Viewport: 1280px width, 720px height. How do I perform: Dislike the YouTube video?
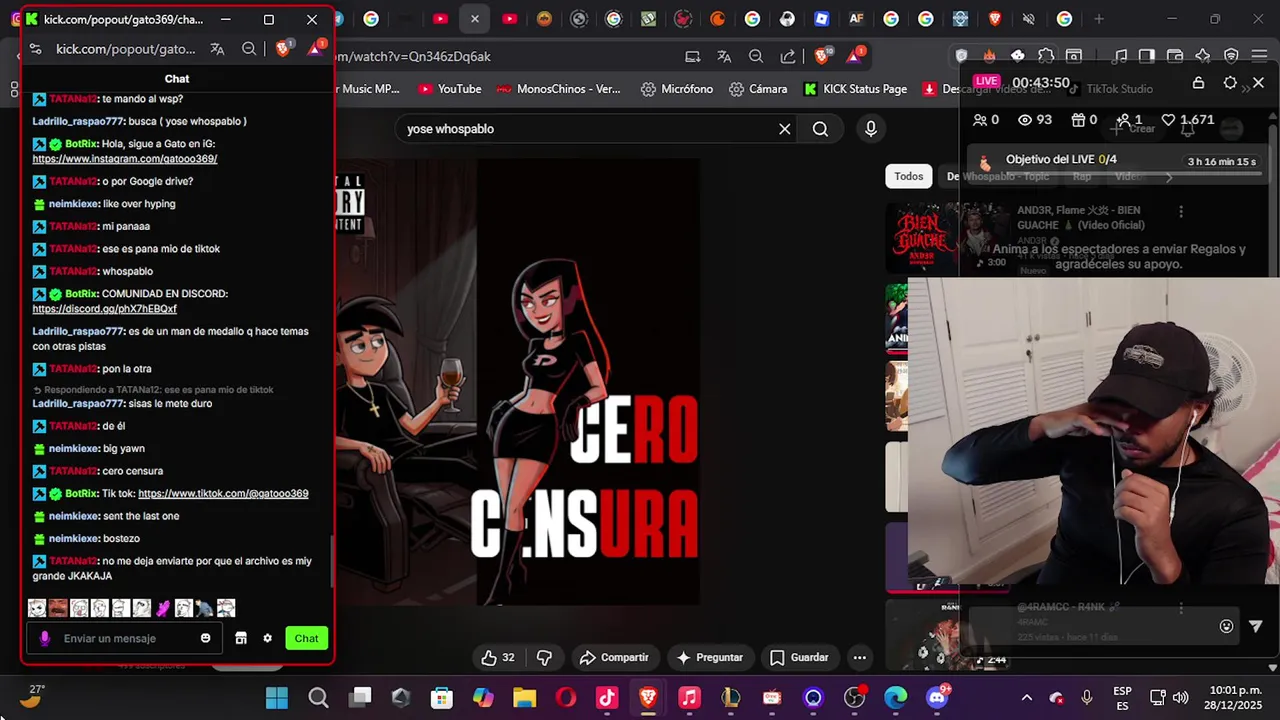(x=545, y=657)
